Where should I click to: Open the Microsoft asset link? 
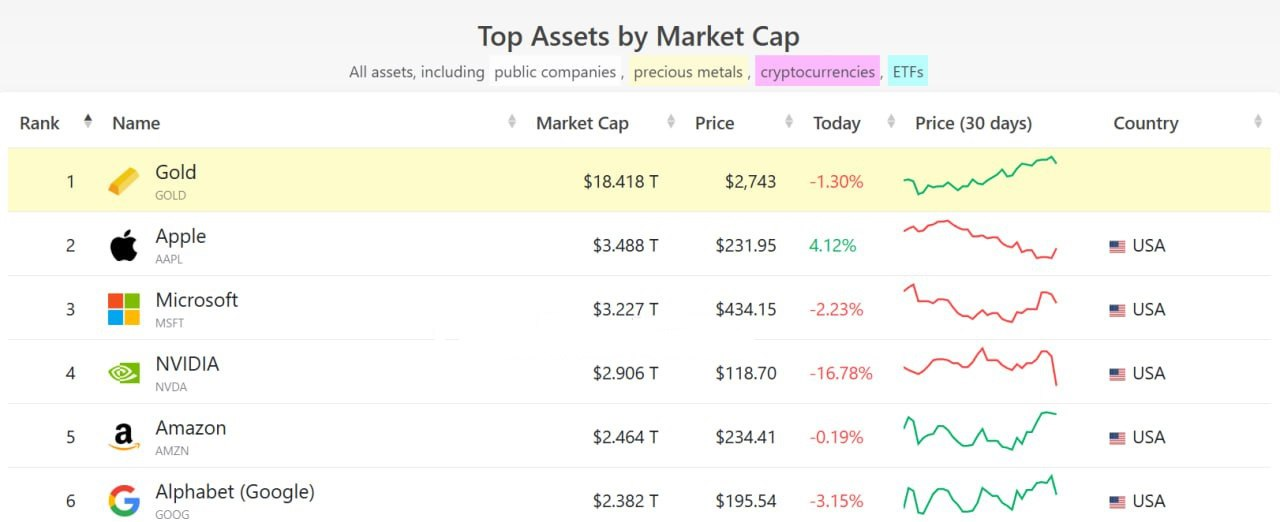pyautogui.click(x=196, y=300)
